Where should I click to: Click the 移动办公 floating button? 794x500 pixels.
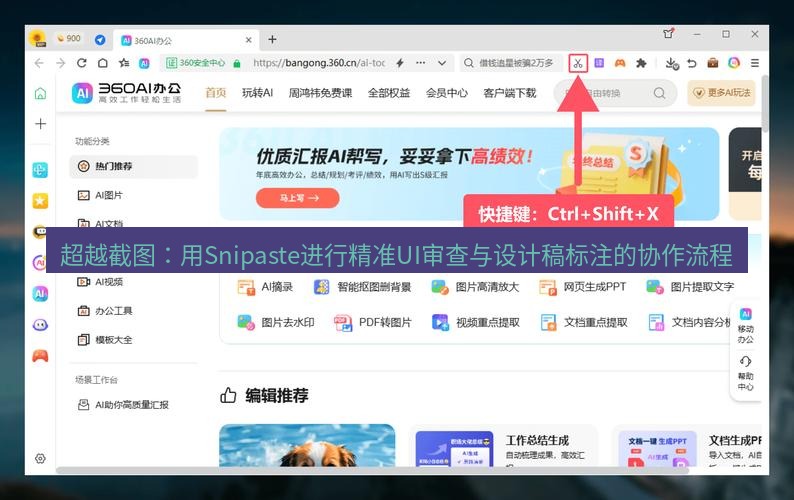click(745, 325)
